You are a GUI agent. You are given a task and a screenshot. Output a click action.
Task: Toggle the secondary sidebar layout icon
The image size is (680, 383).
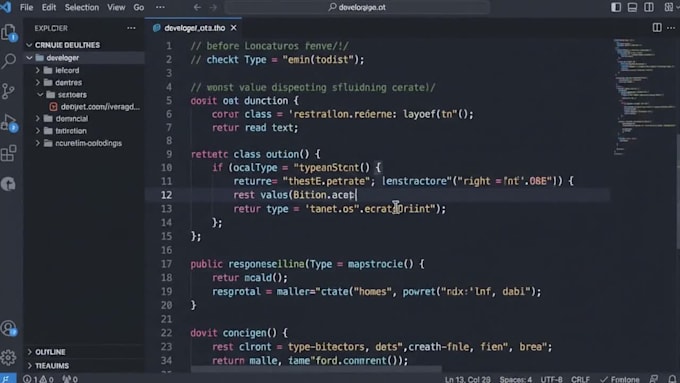coord(649,7)
